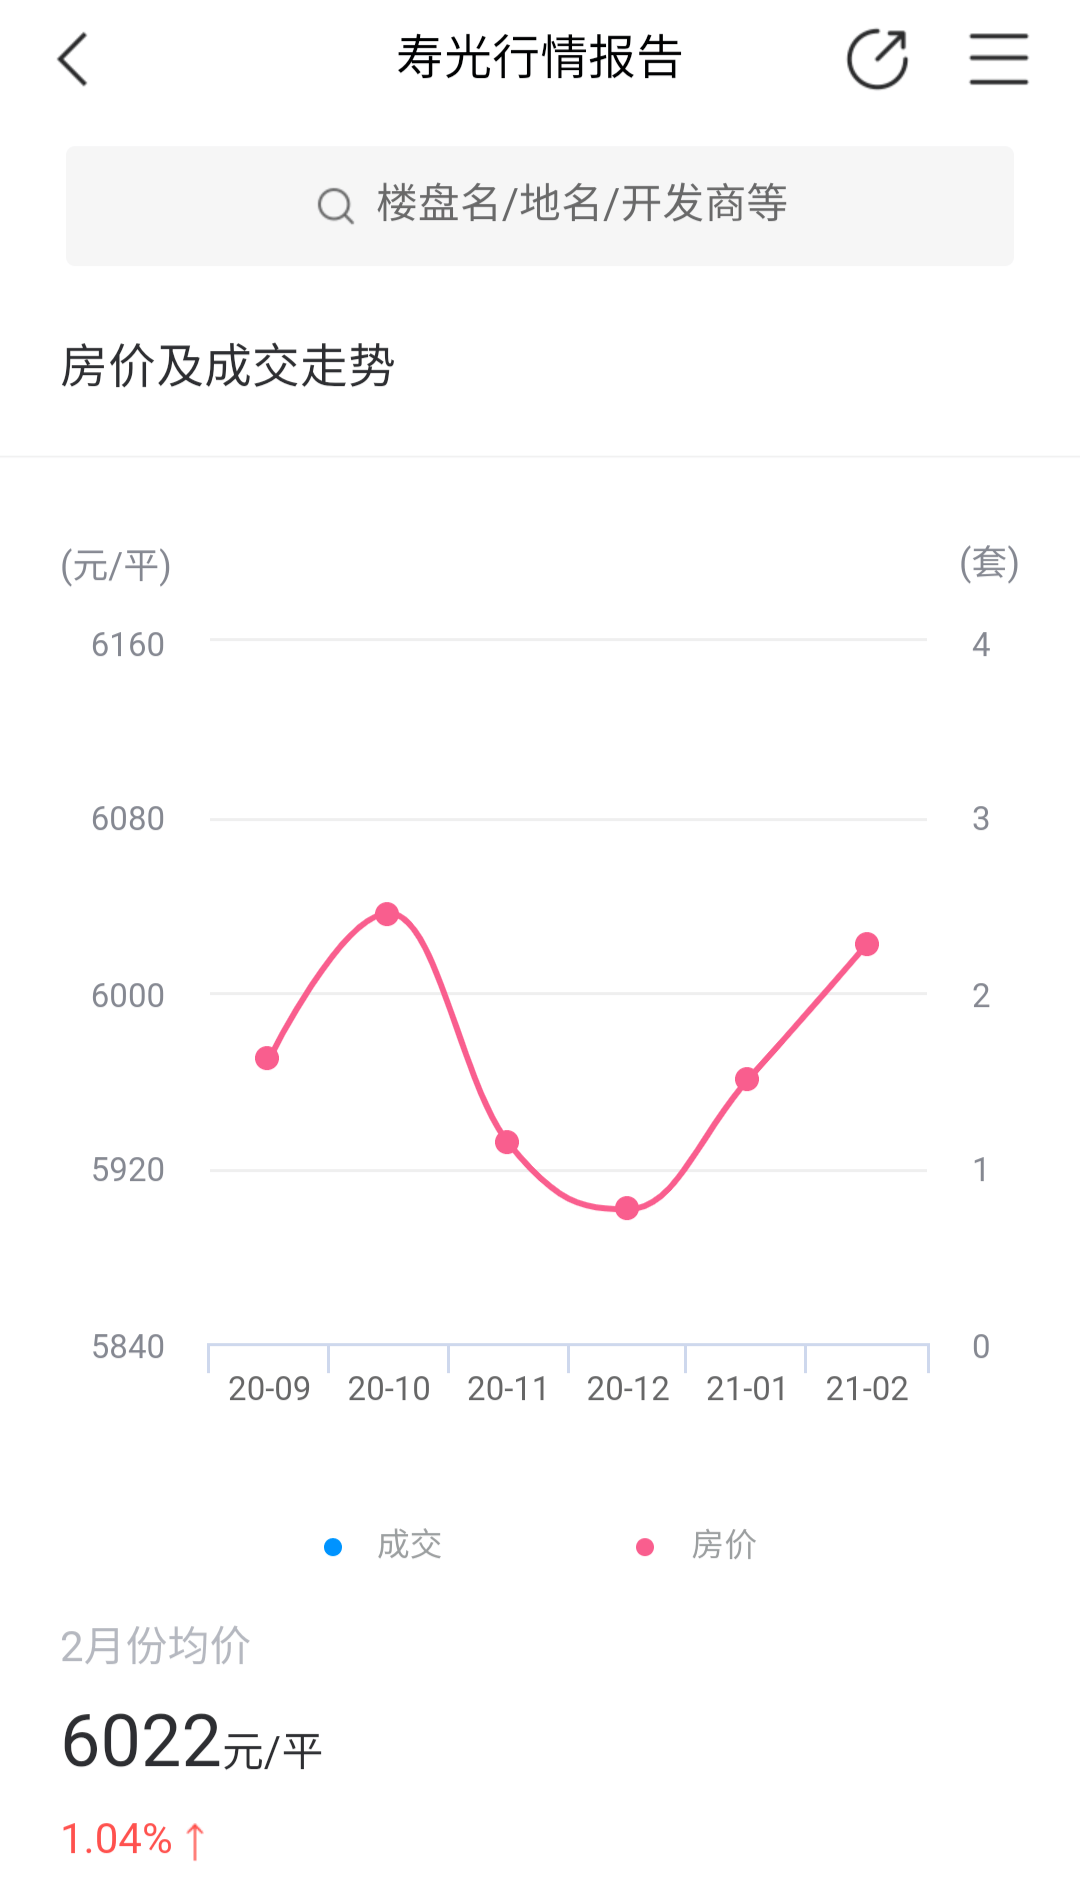Toggle the 房价 legend series
Viewport: 1080px width, 1904px height.
(x=696, y=1545)
